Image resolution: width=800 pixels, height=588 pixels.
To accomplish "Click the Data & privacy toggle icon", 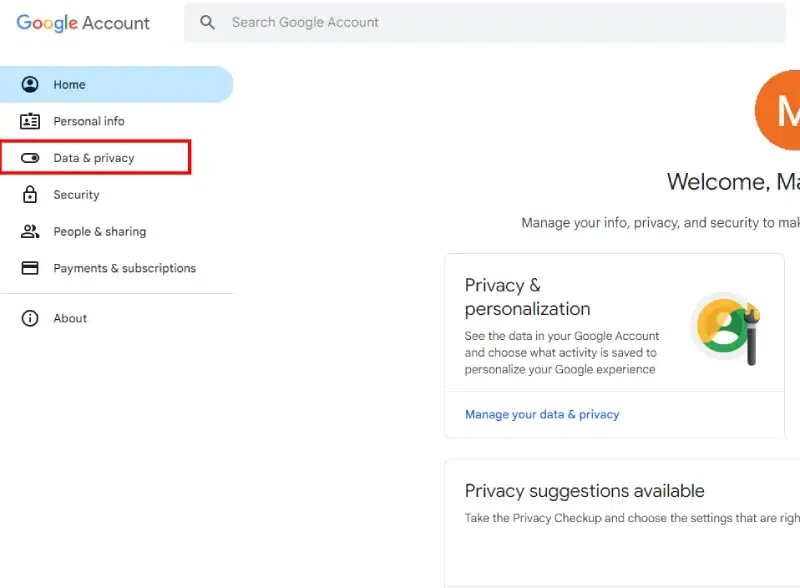I will 30,158.
